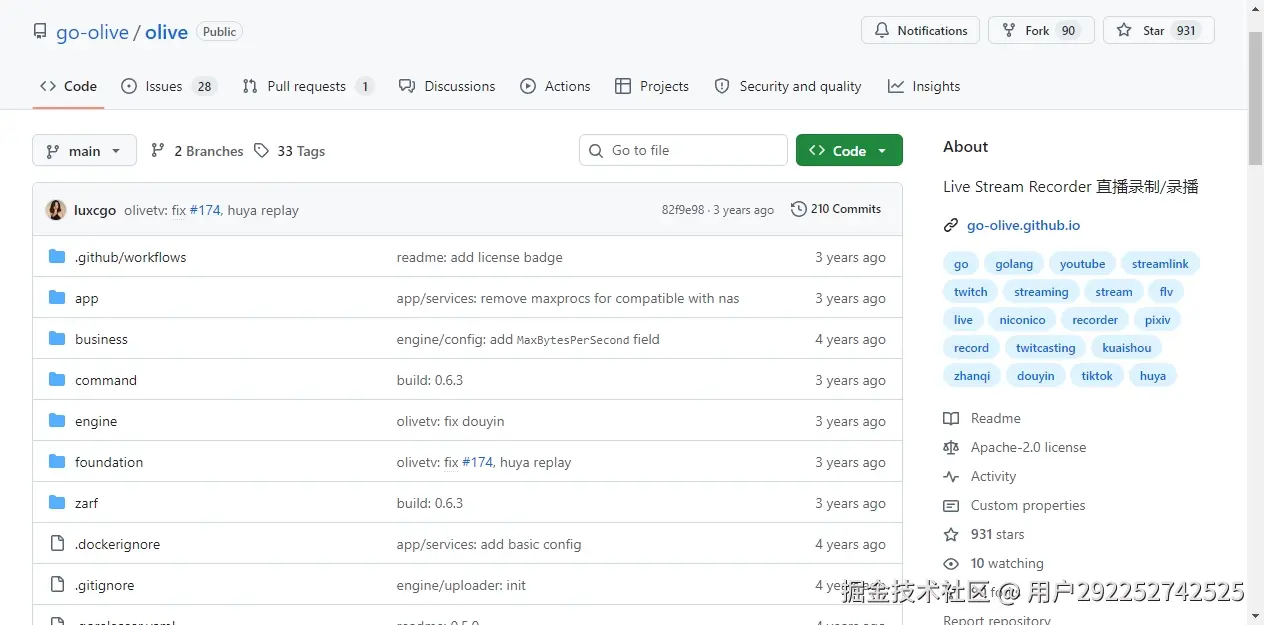Click the Fork icon
Screen dimensions: 1264x625
(1009, 31)
